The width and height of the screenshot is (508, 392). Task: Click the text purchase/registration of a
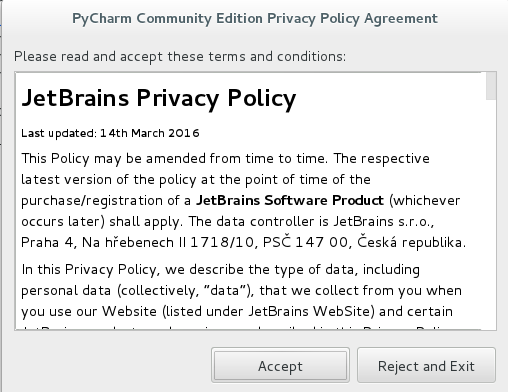(106, 200)
